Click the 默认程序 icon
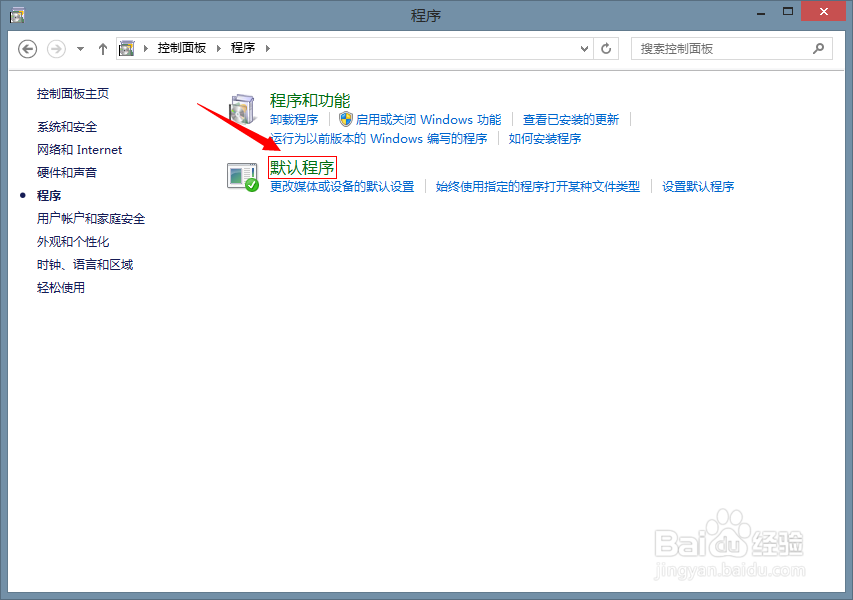 point(243,177)
